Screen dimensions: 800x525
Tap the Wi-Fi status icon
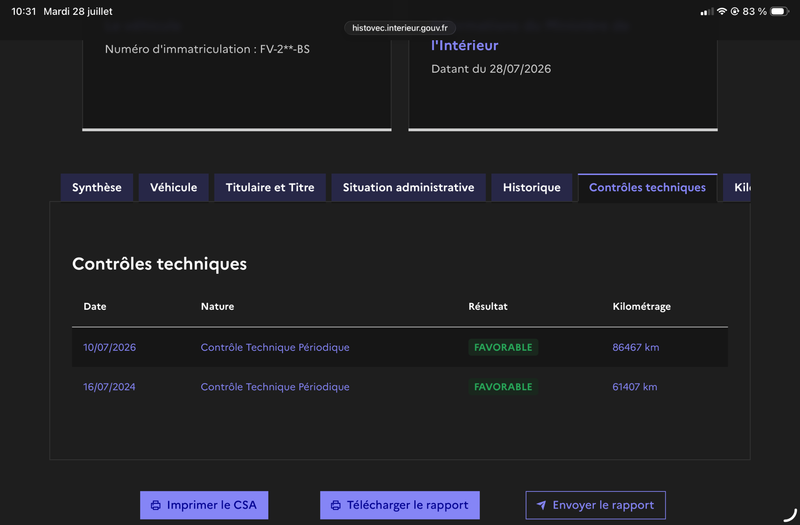tap(721, 11)
